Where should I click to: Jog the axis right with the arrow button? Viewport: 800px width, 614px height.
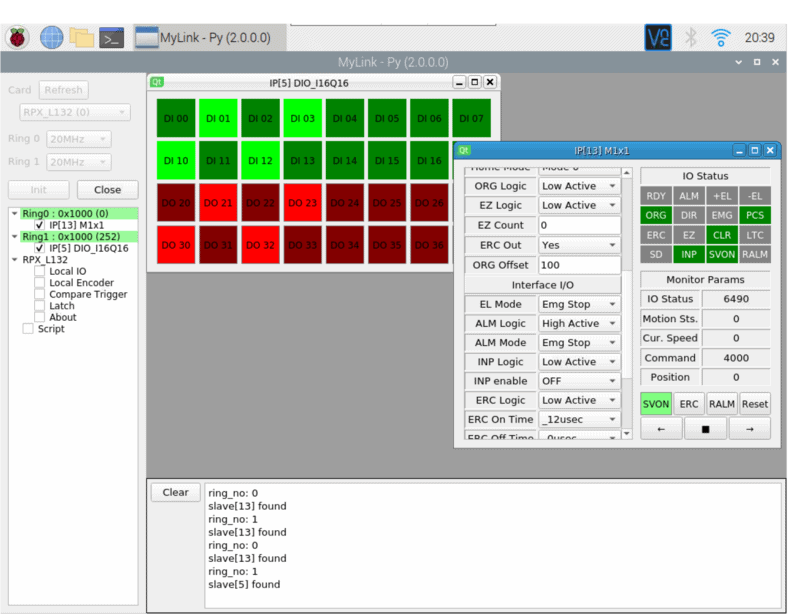click(x=749, y=429)
